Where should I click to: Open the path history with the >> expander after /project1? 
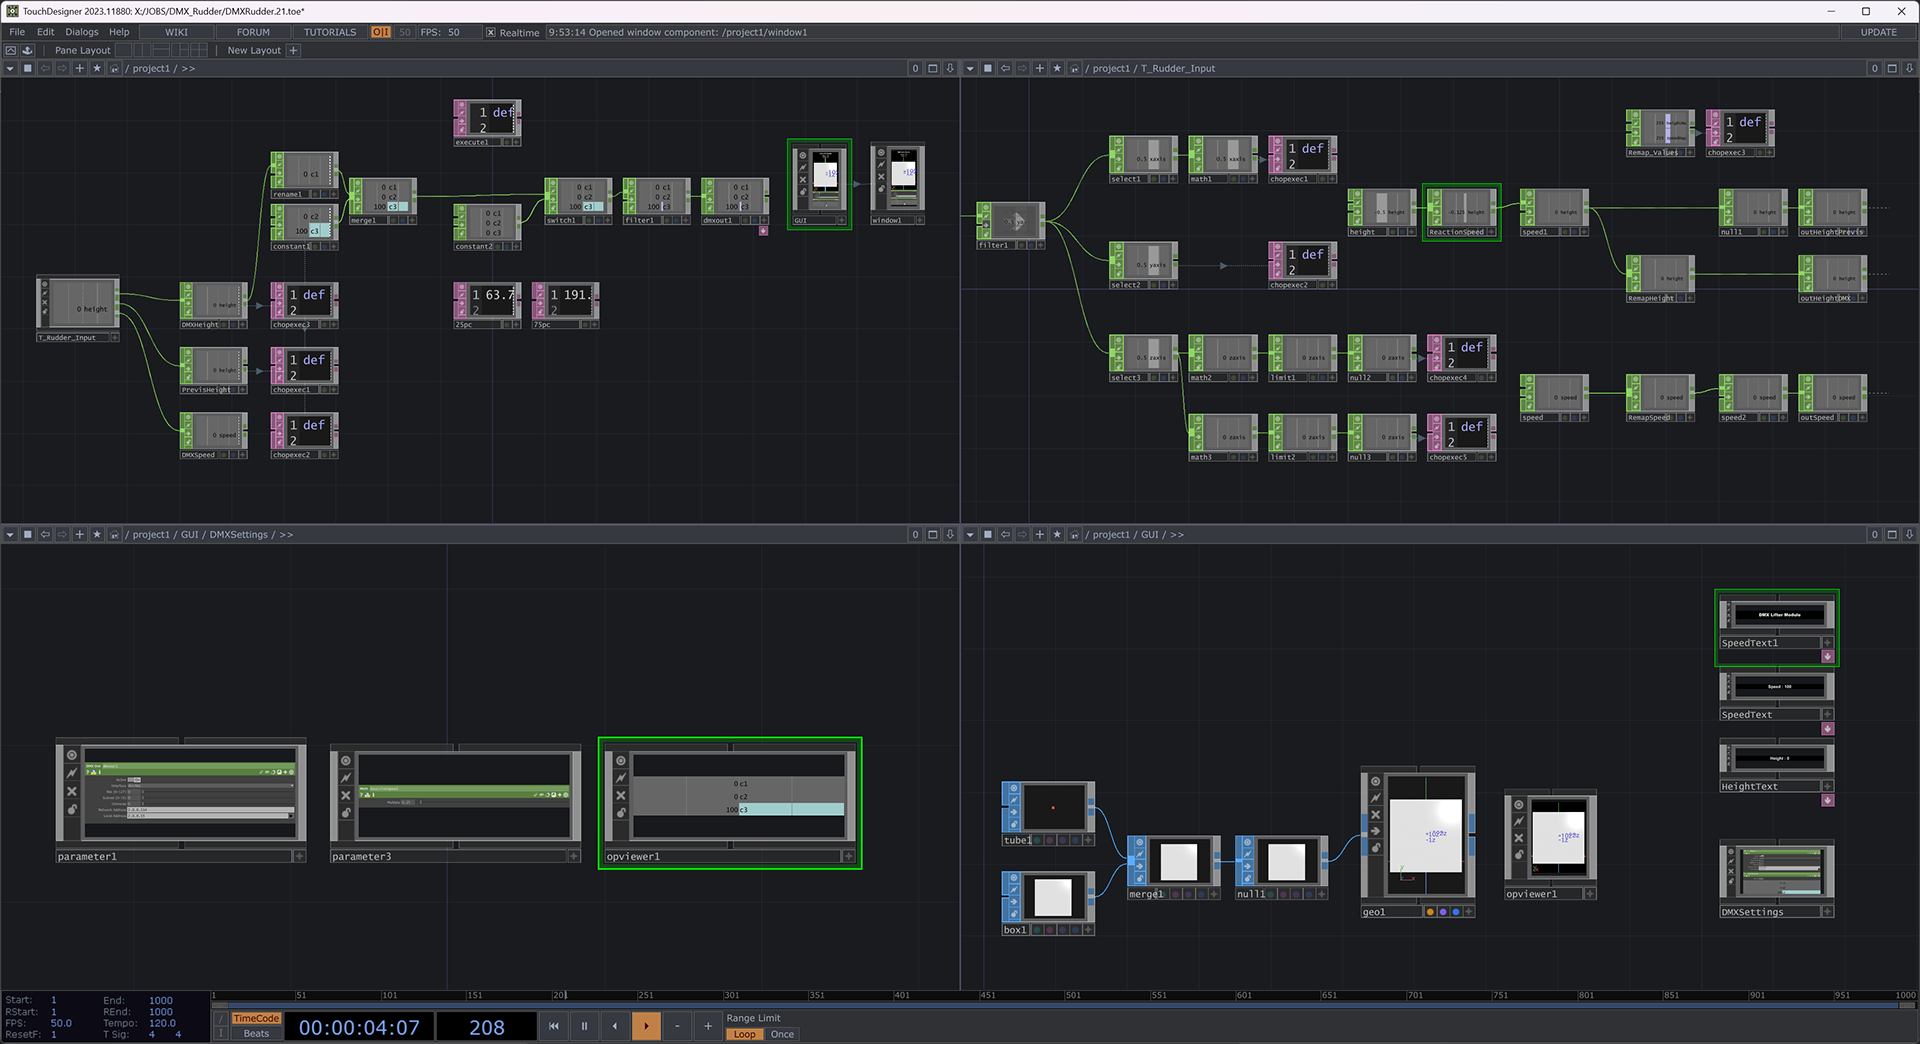188,68
